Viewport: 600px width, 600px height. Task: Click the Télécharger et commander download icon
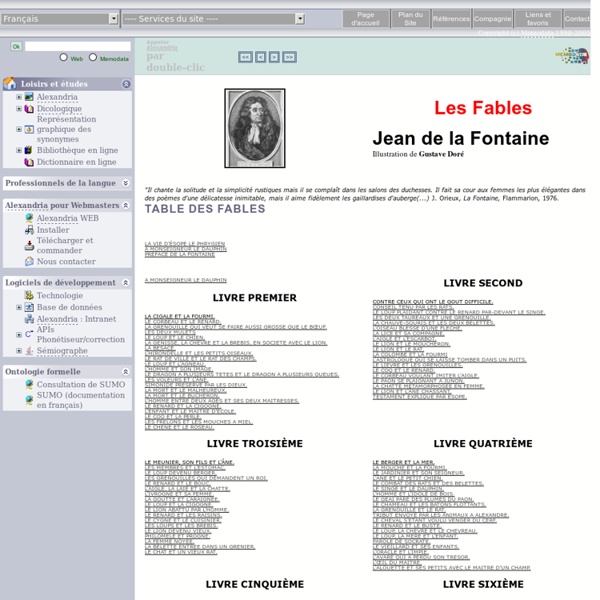point(29,245)
